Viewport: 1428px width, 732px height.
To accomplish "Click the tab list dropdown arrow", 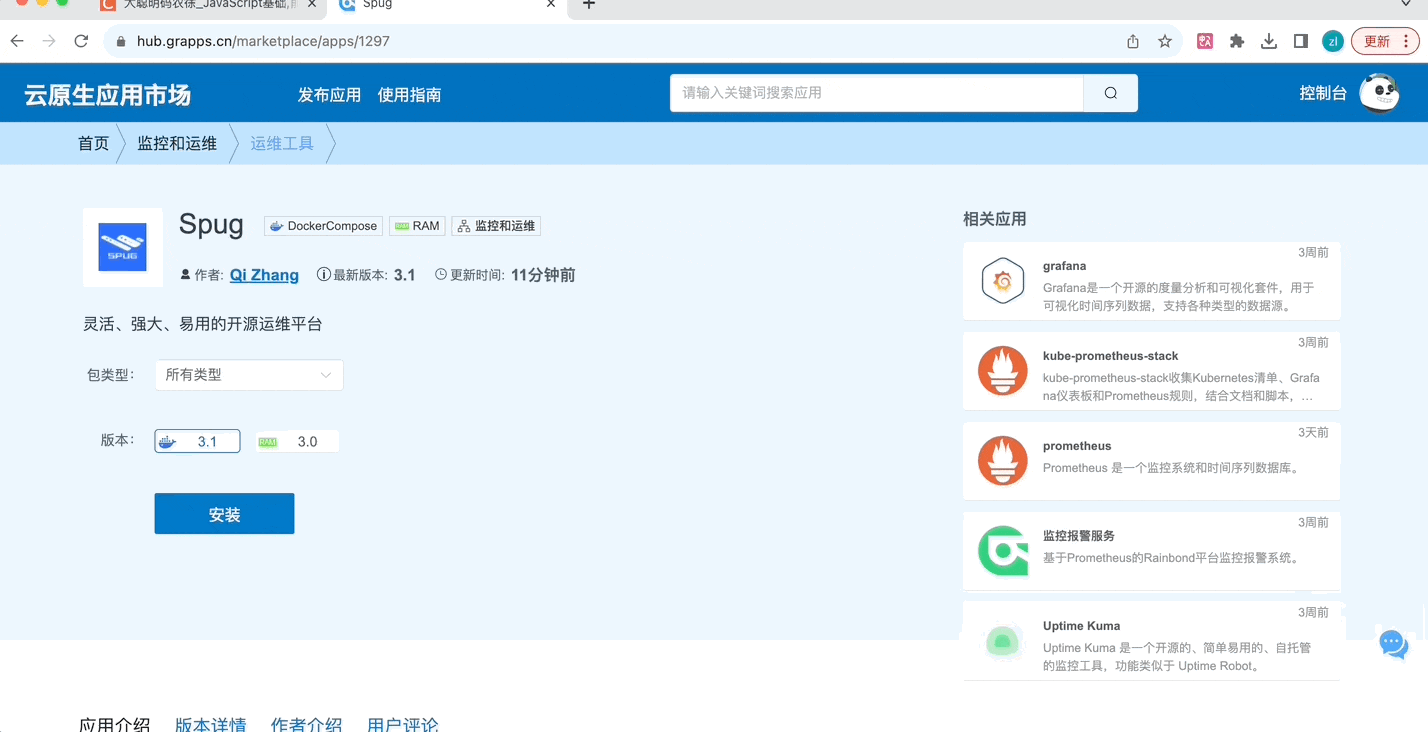I will point(1406,5).
